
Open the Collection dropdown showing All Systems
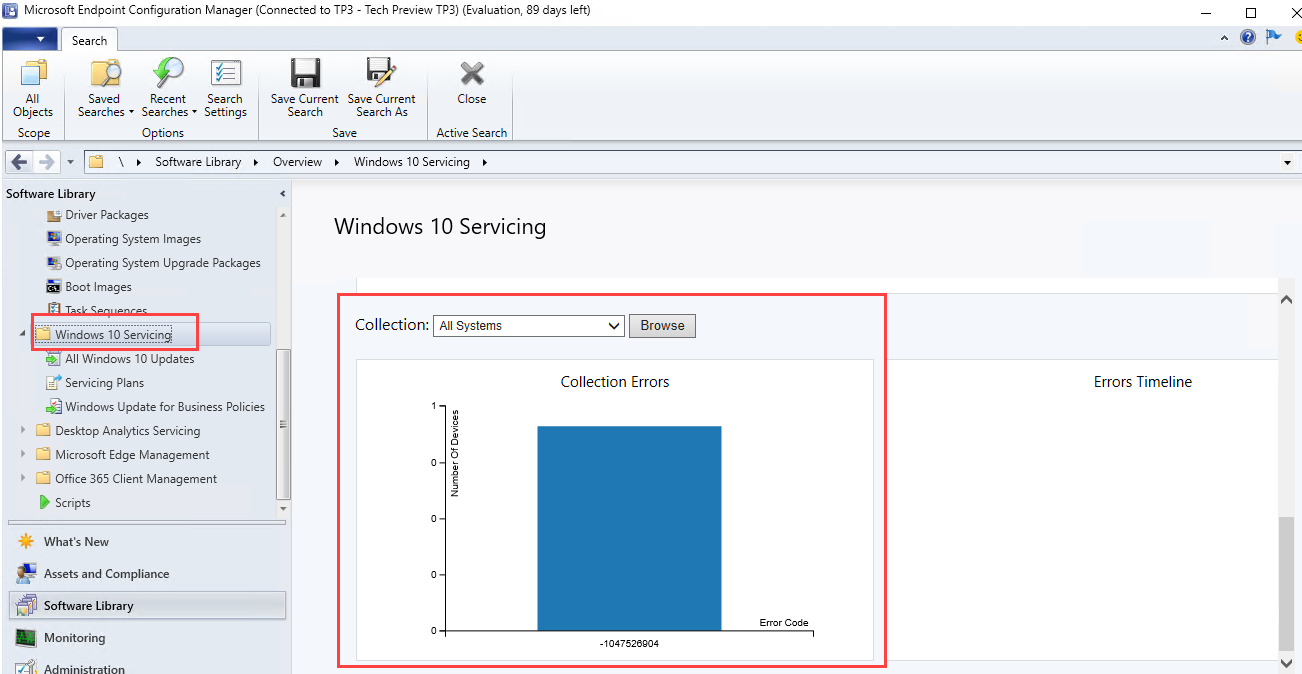(529, 326)
